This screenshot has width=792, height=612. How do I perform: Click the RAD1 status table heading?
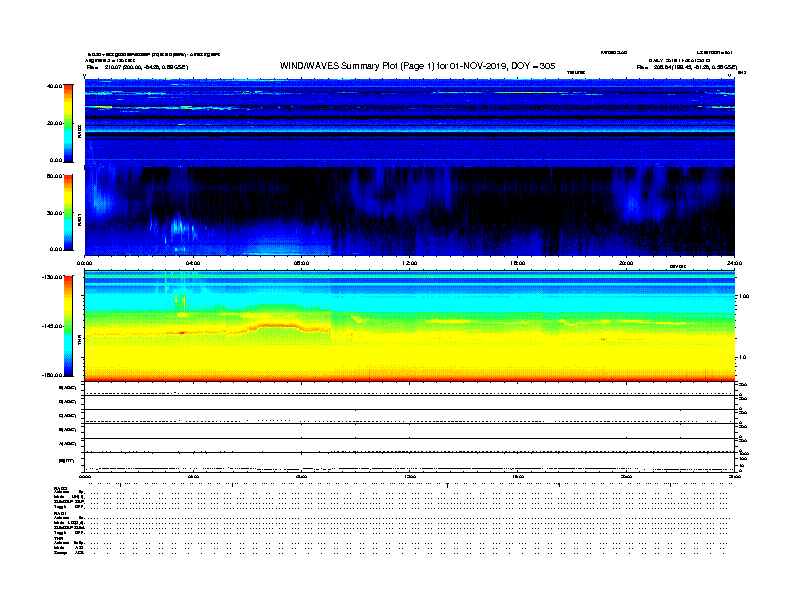(x=61, y=513)
